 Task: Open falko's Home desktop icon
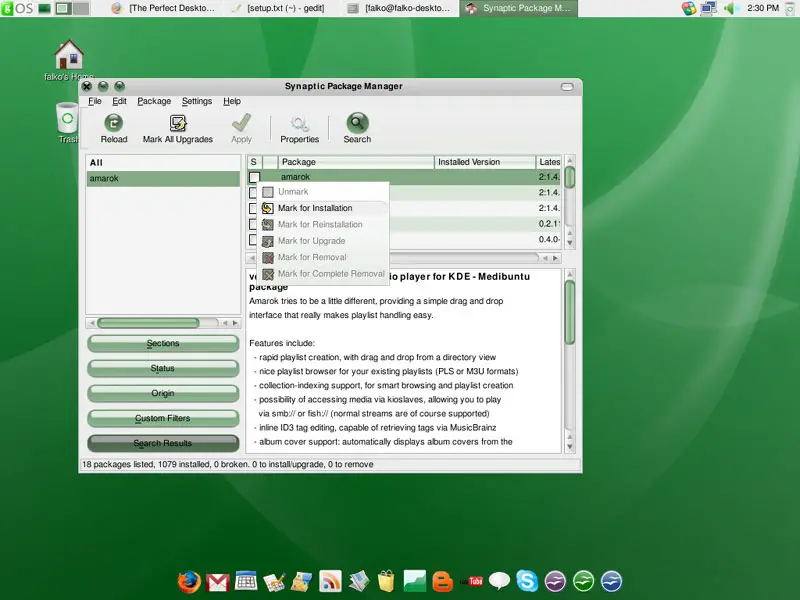pos(69,55)
